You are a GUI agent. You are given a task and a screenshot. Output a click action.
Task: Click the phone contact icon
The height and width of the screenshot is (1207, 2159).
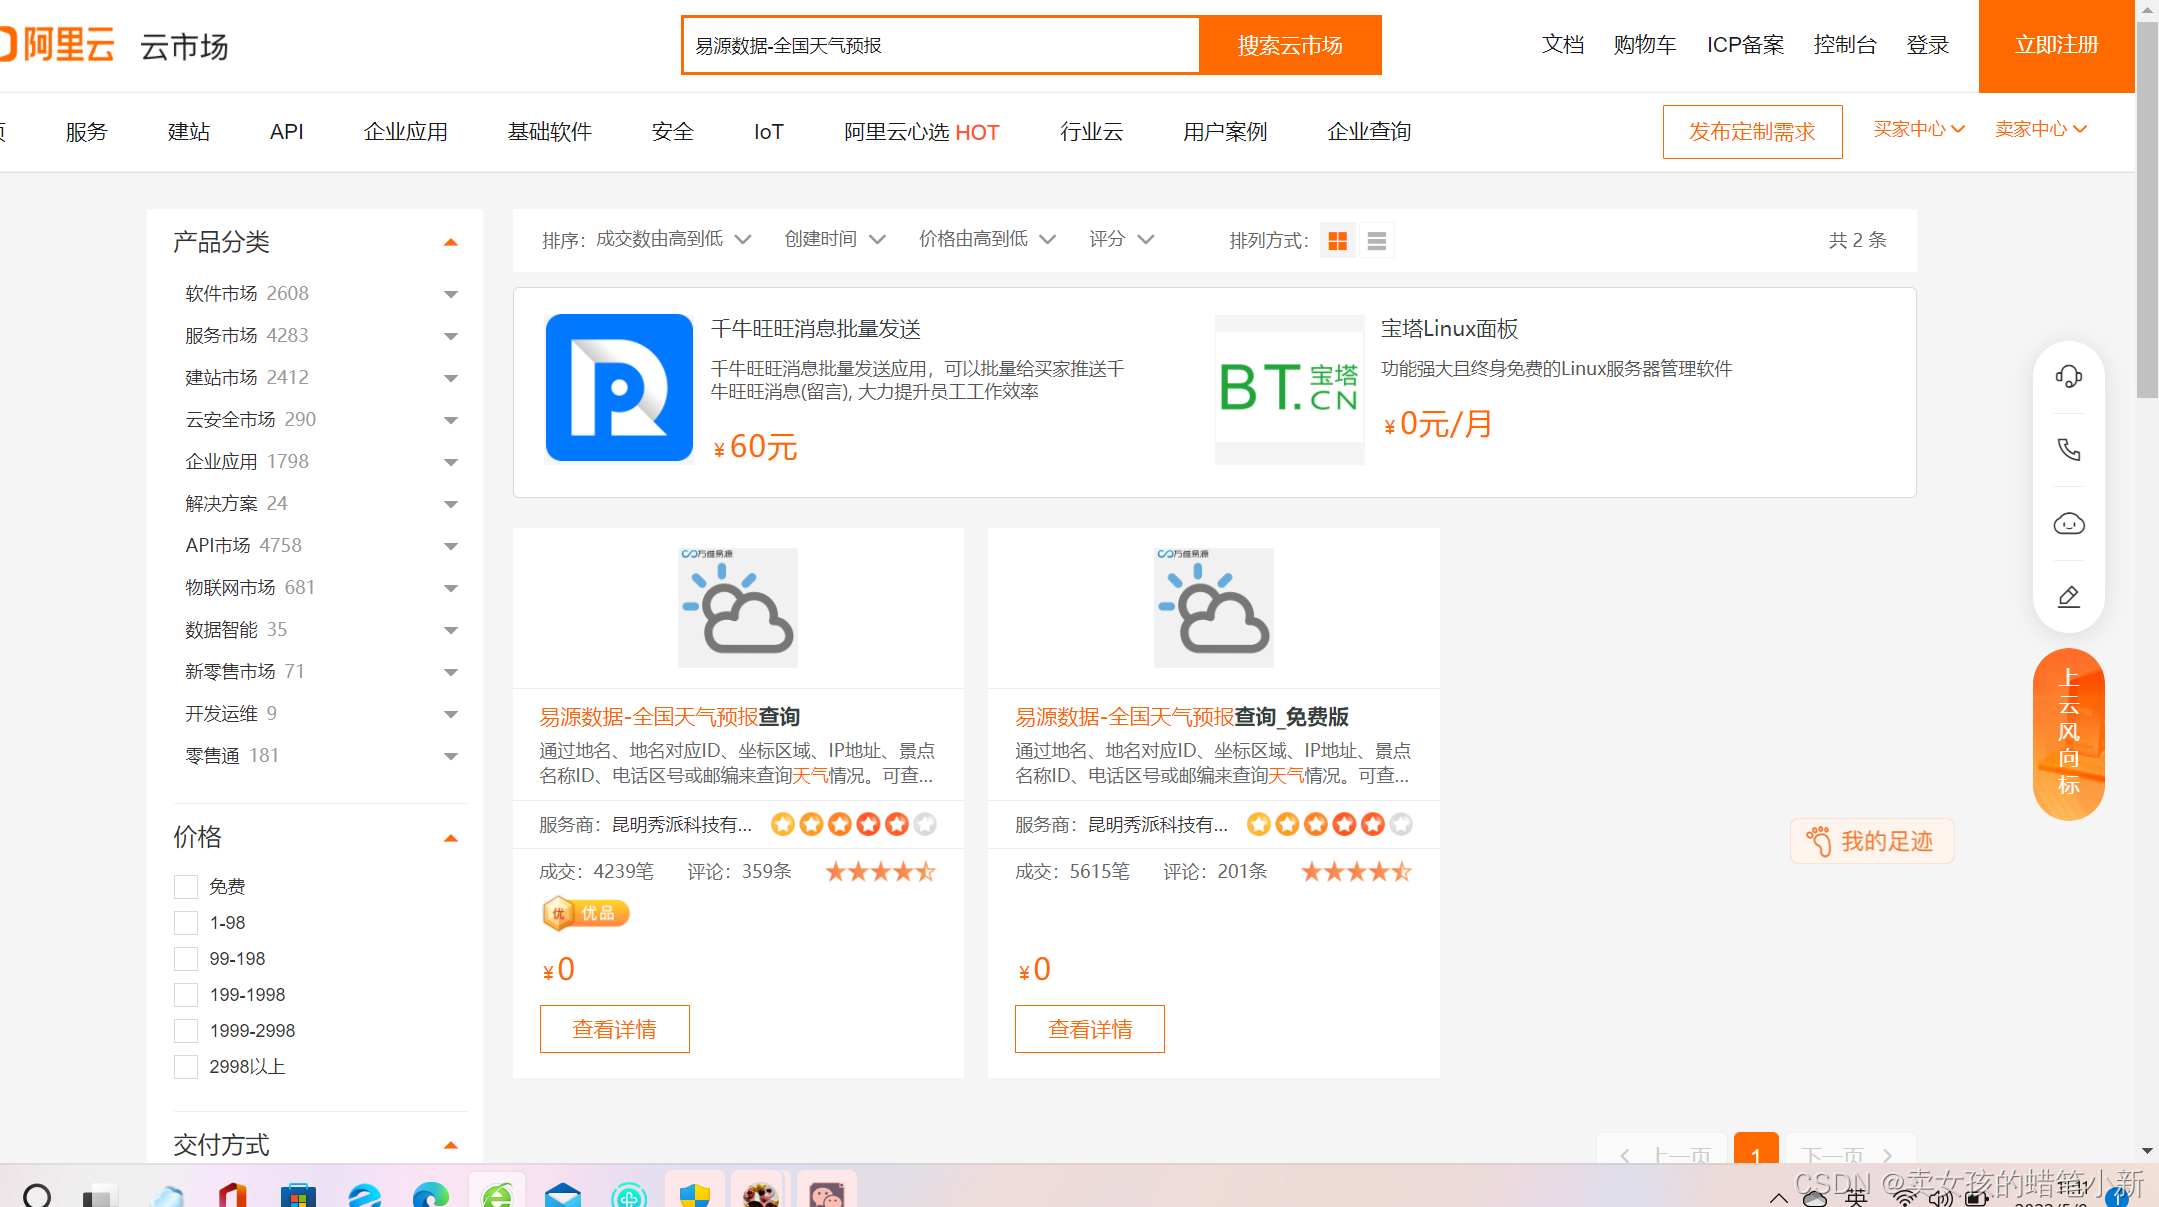(2068, 450)
